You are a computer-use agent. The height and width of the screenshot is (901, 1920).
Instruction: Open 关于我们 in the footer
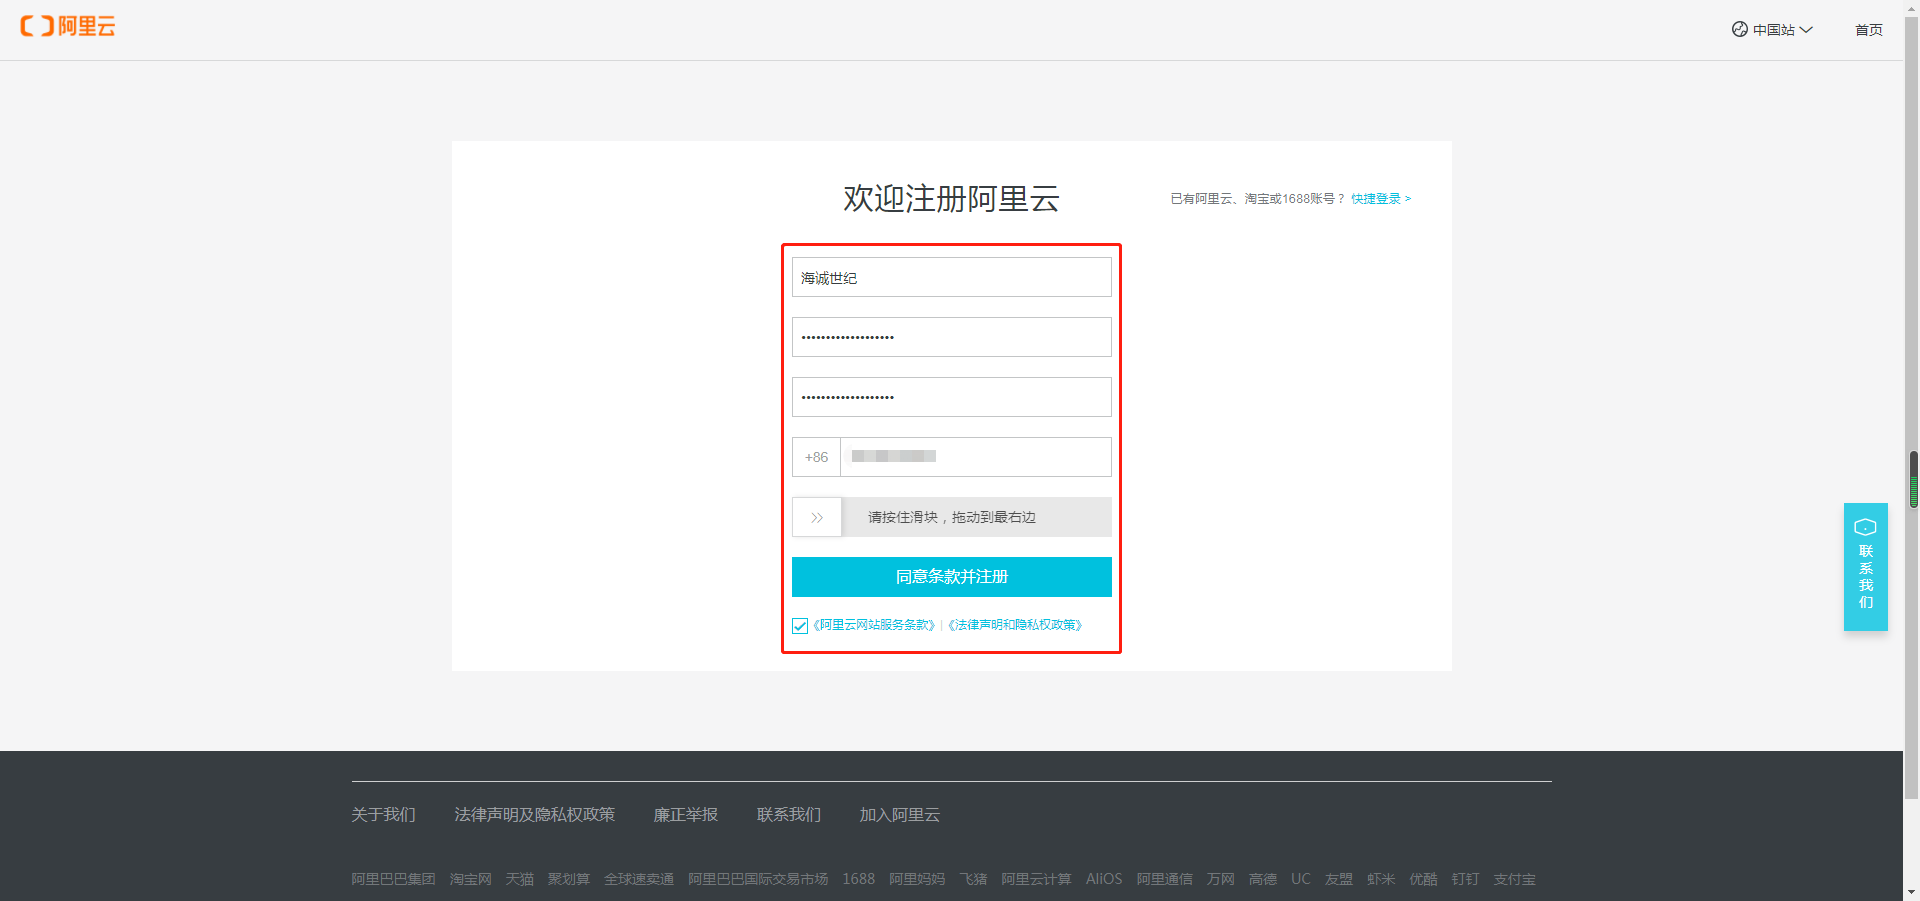coord(383,815)
